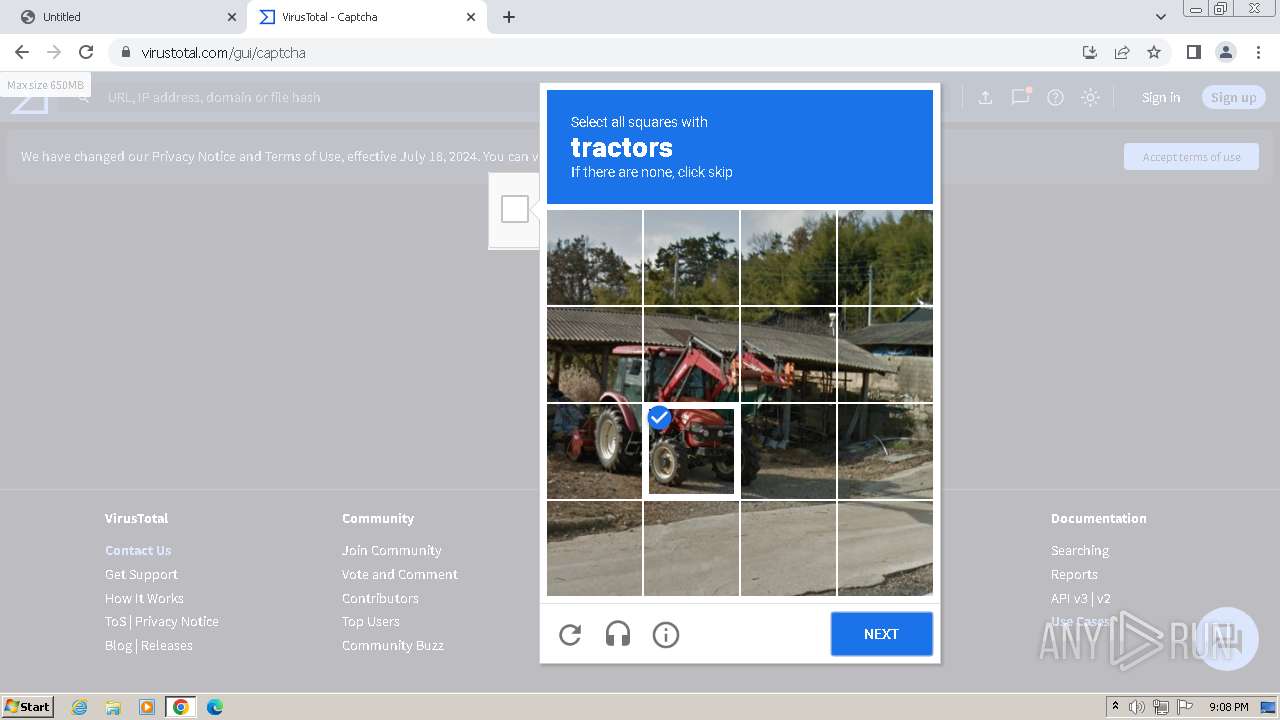Bookmark this tab with star

click(1154, 52)
